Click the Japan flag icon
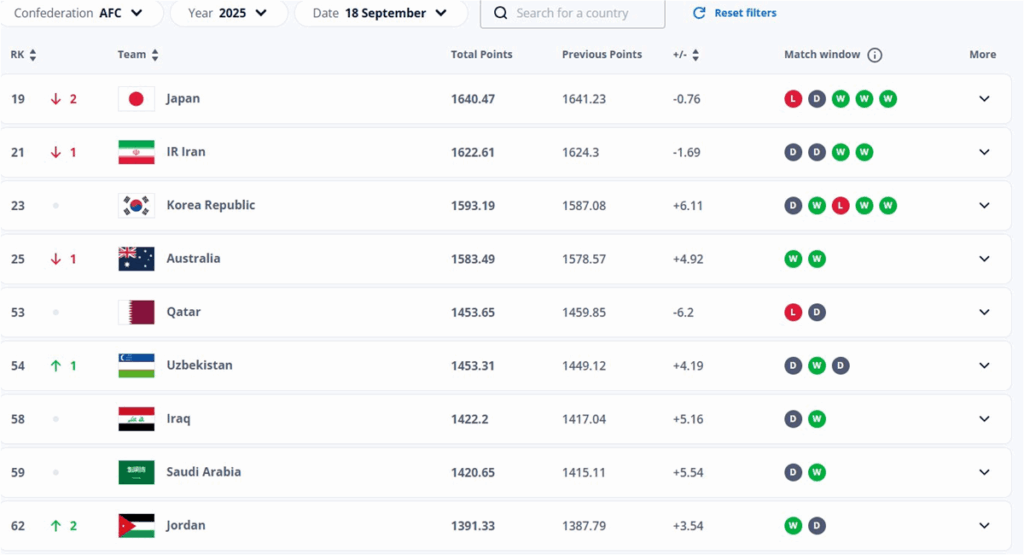 pos(136,99)
